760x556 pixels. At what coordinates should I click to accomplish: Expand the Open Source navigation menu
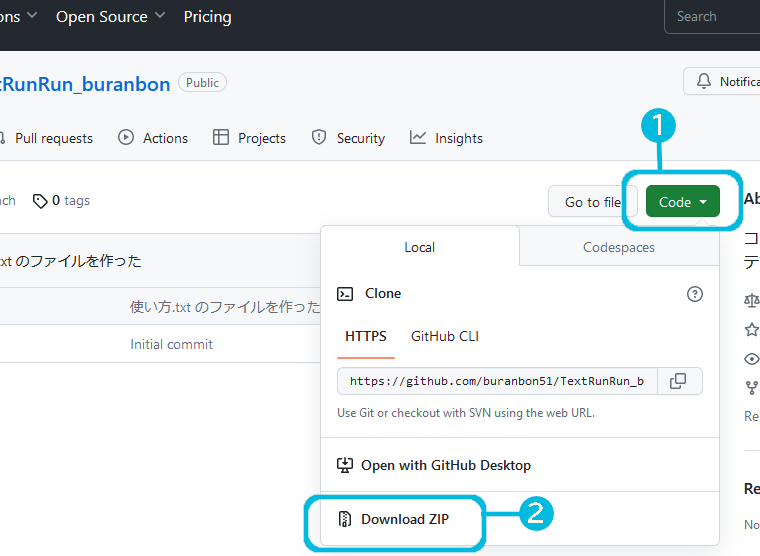(x=110, y=17)
